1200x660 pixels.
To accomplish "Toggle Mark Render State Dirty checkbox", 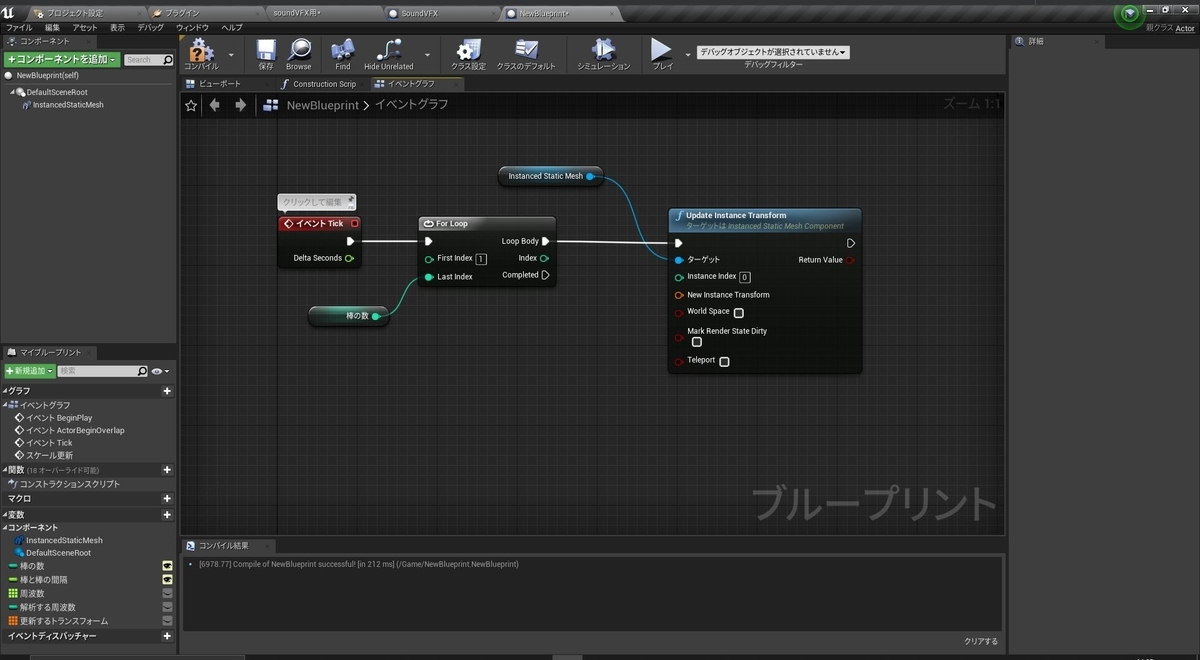I will click(x=696, y=342).
